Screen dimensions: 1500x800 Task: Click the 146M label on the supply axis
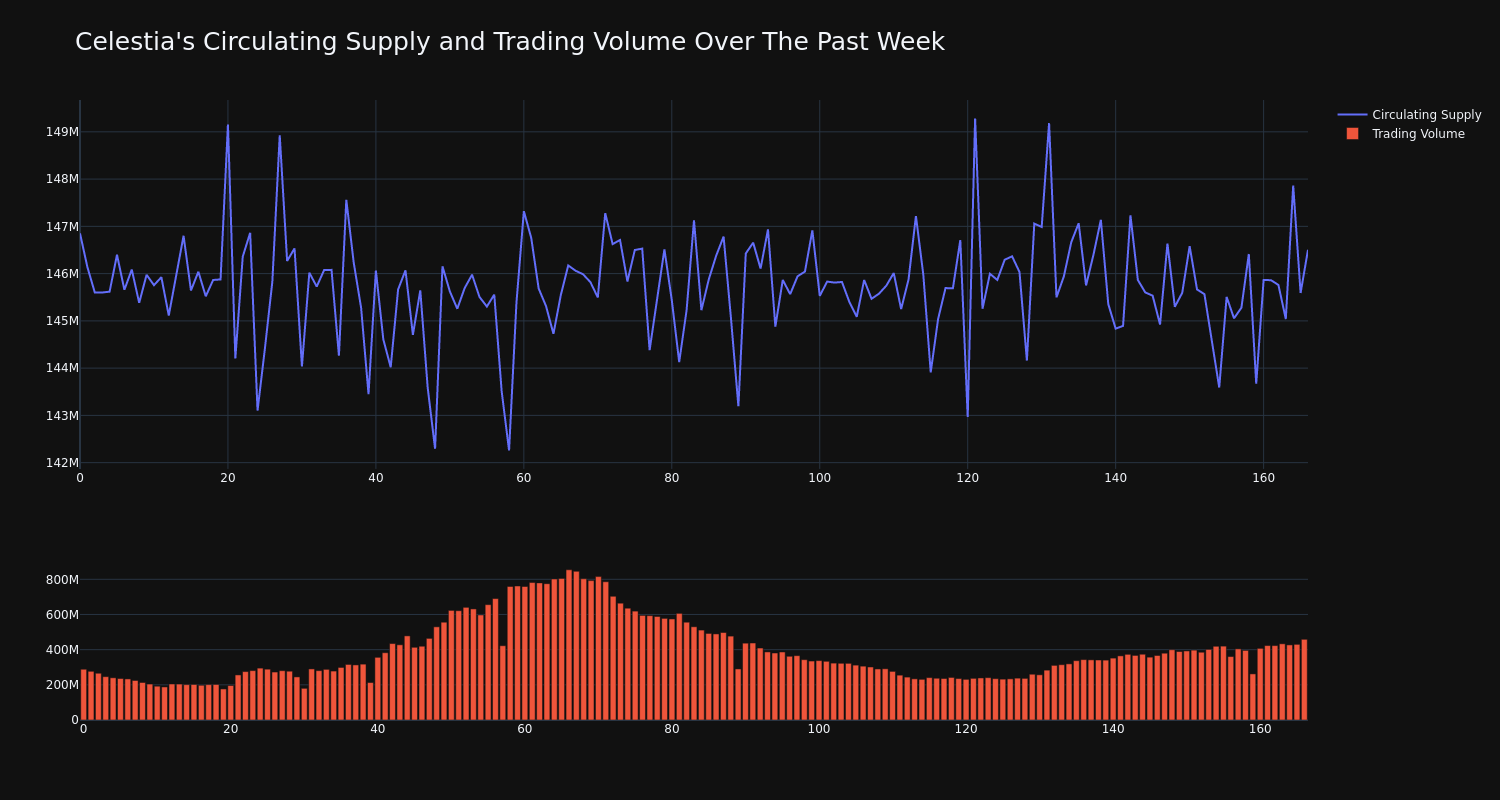pos(61,274)
